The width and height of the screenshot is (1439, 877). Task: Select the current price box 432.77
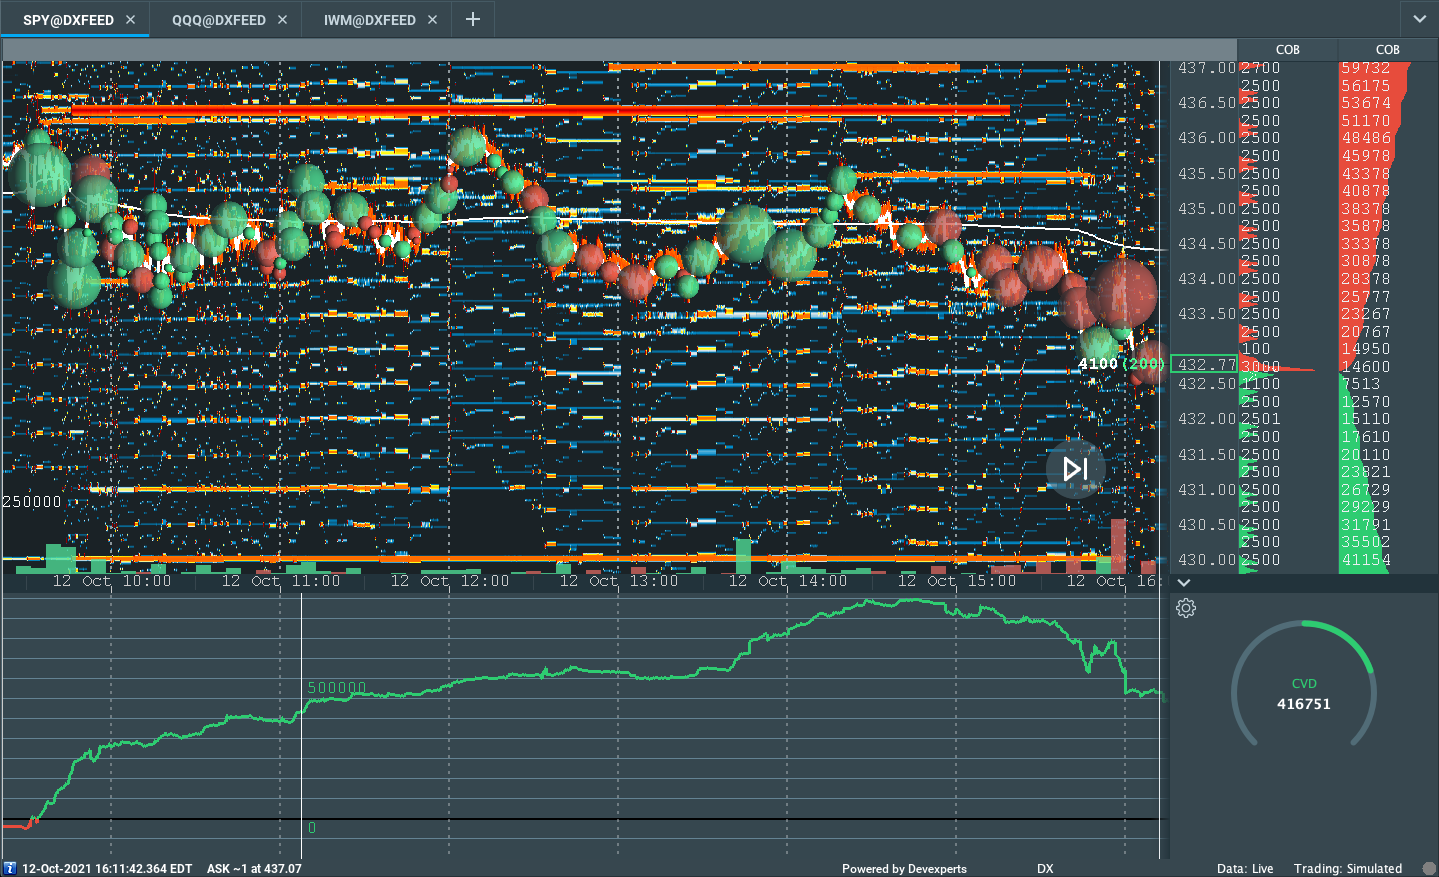(x=1204, y=365)
